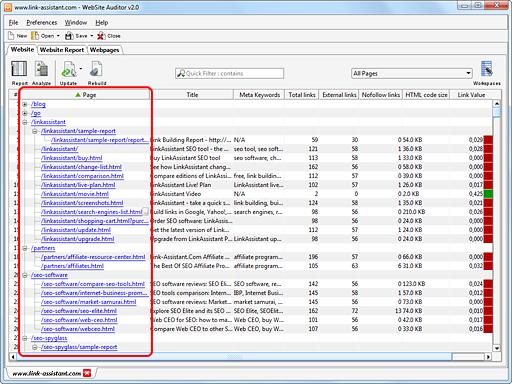Click the green Link Value bar for movie.html
This screenshot has height=384, width=512.
click(488, 194)
